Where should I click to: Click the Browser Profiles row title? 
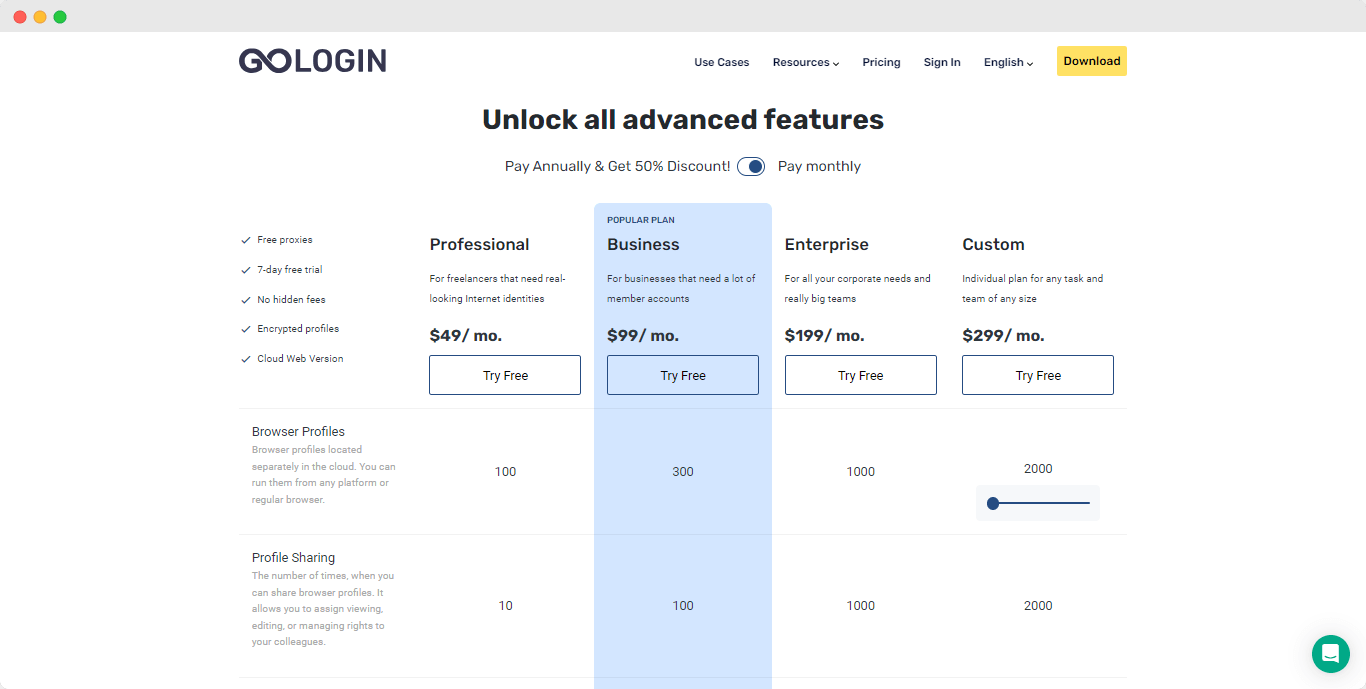tap(298, 432)
